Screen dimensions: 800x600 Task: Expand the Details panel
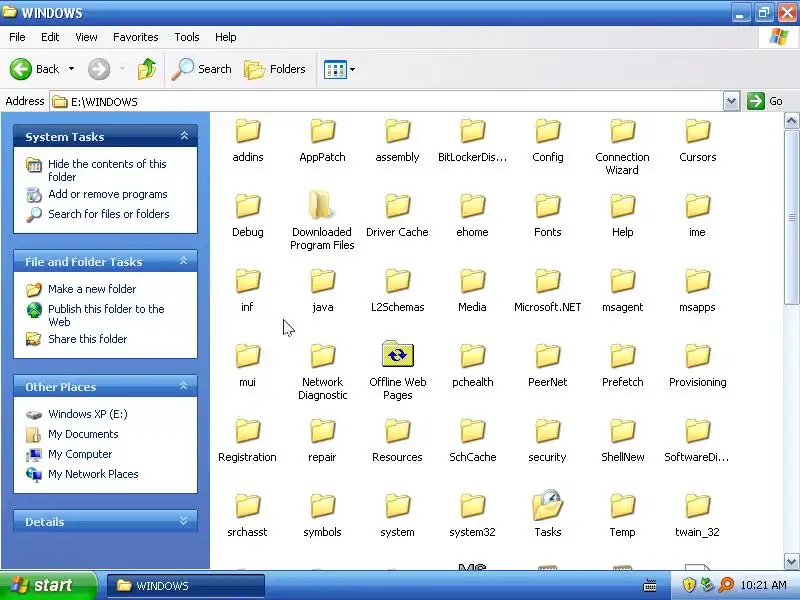click(184, 521)
